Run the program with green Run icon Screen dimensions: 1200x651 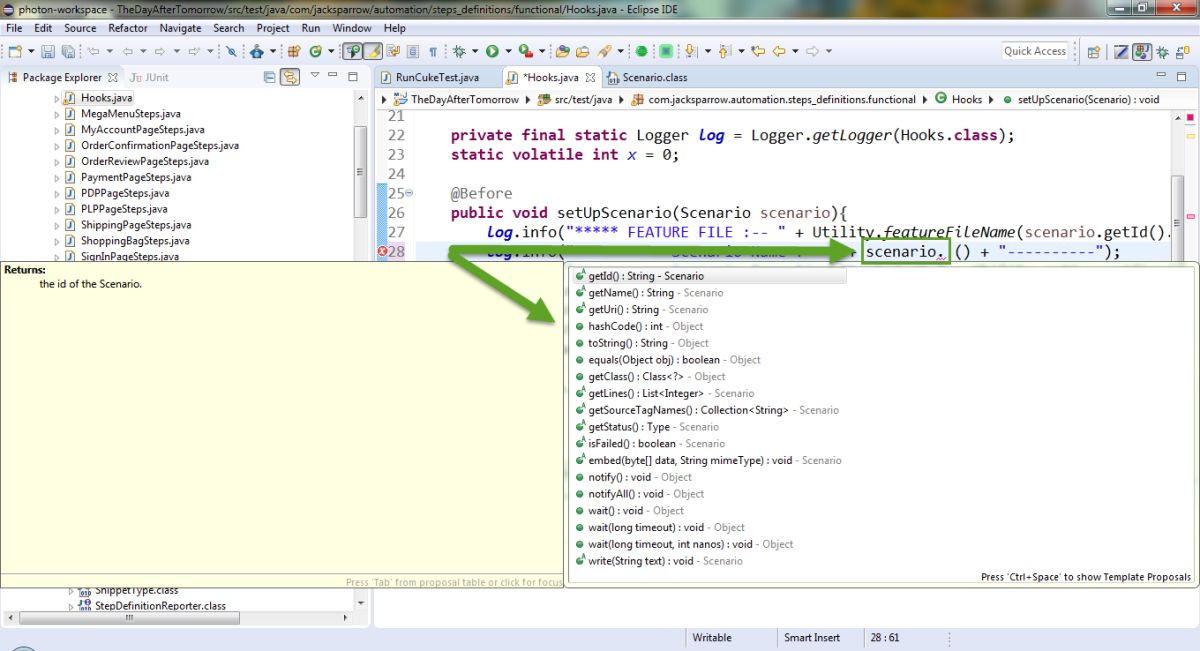coord(492,51)
